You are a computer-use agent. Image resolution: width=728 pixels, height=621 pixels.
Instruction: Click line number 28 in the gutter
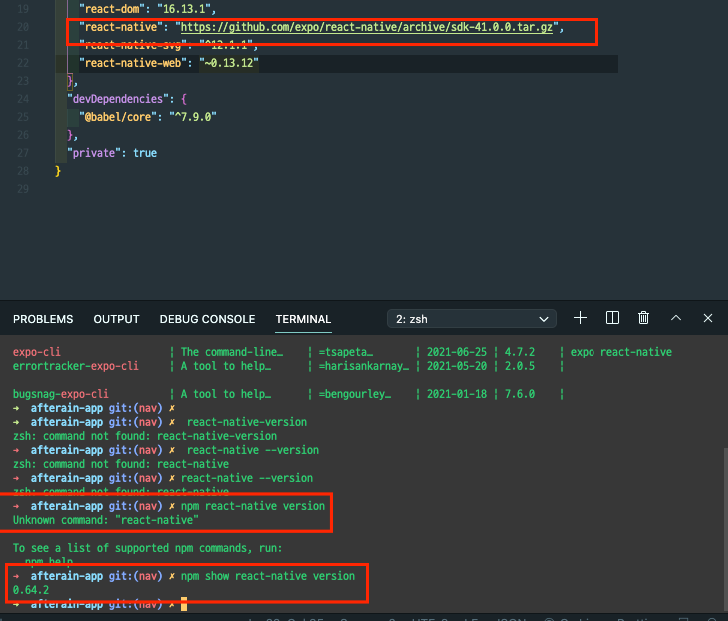pos(23,171)
